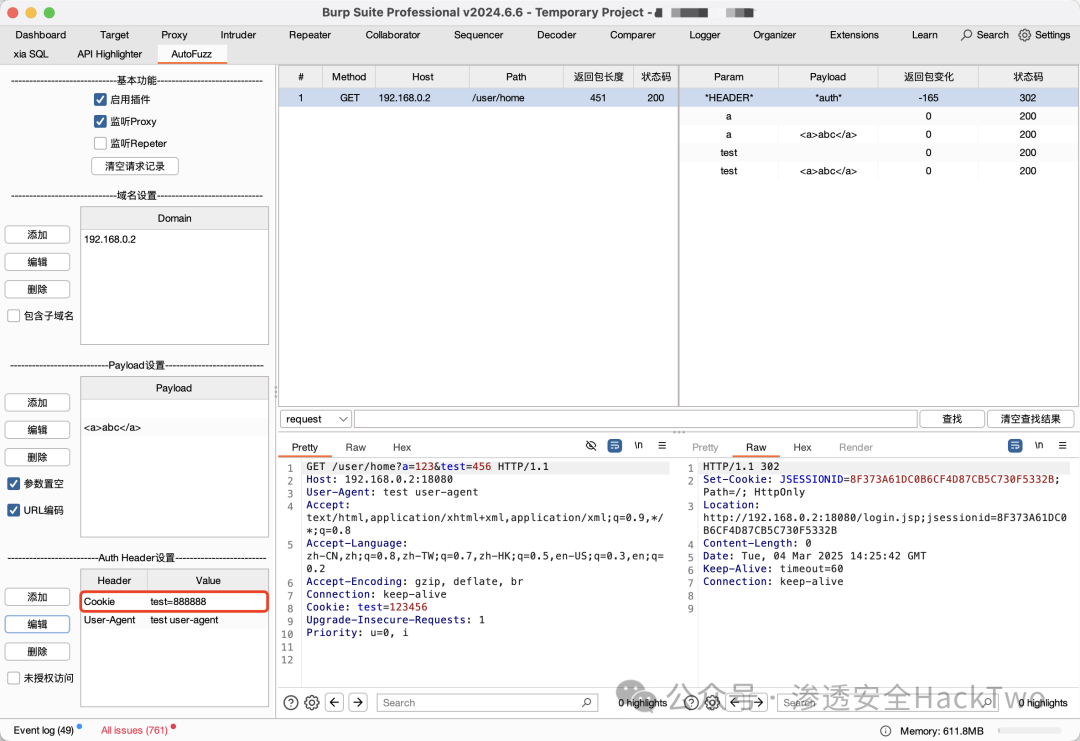Open the Proxy tab
Image resolution: width=1080 pixels, height=741 pixels.
point(174,34)
